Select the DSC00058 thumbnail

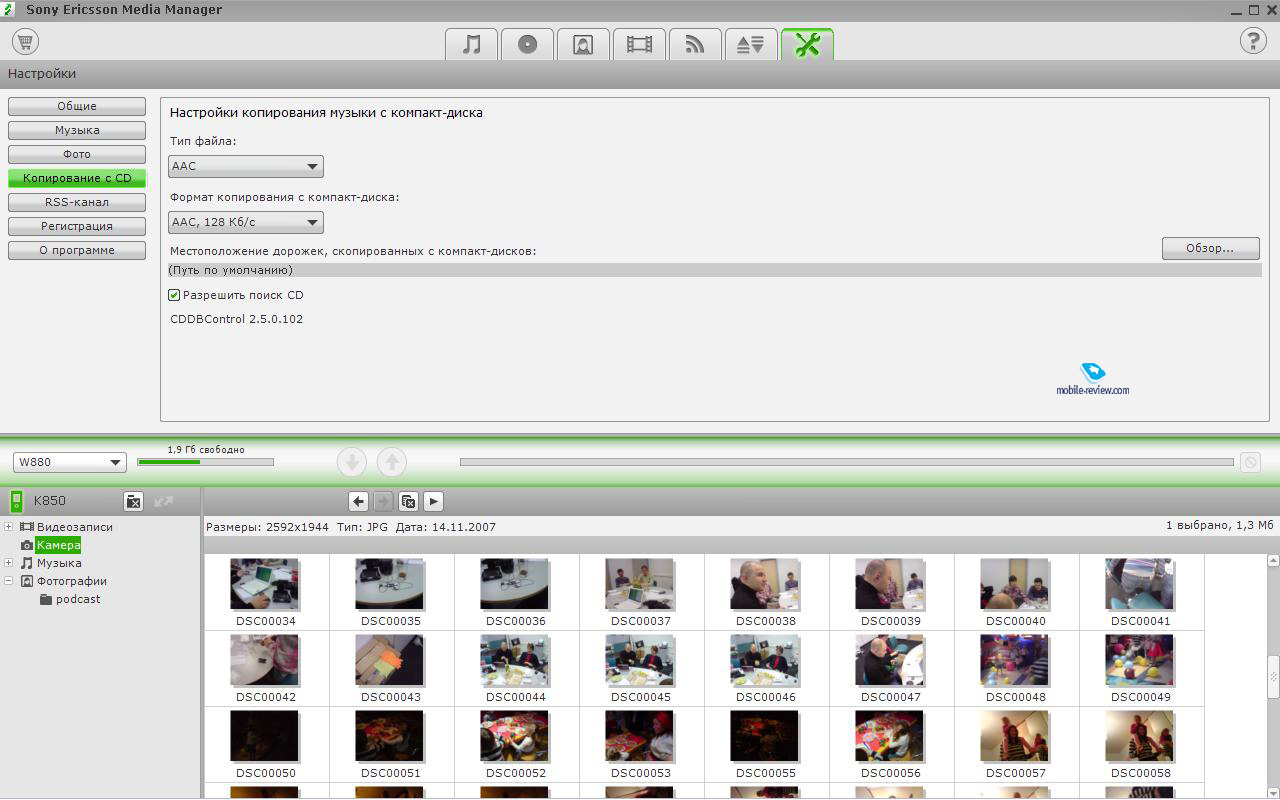coord(1140,736)
